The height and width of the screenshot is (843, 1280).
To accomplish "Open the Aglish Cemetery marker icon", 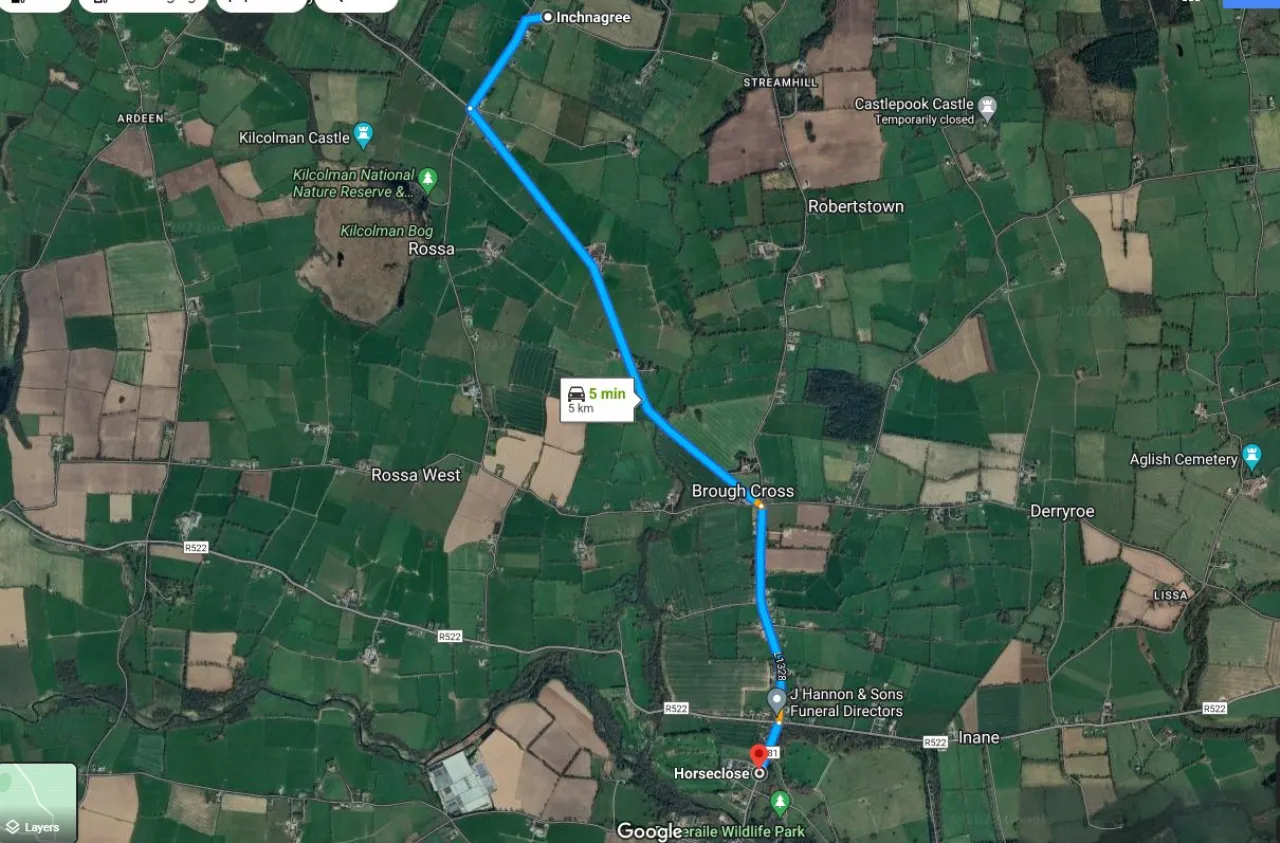I will click(1252, 458).
